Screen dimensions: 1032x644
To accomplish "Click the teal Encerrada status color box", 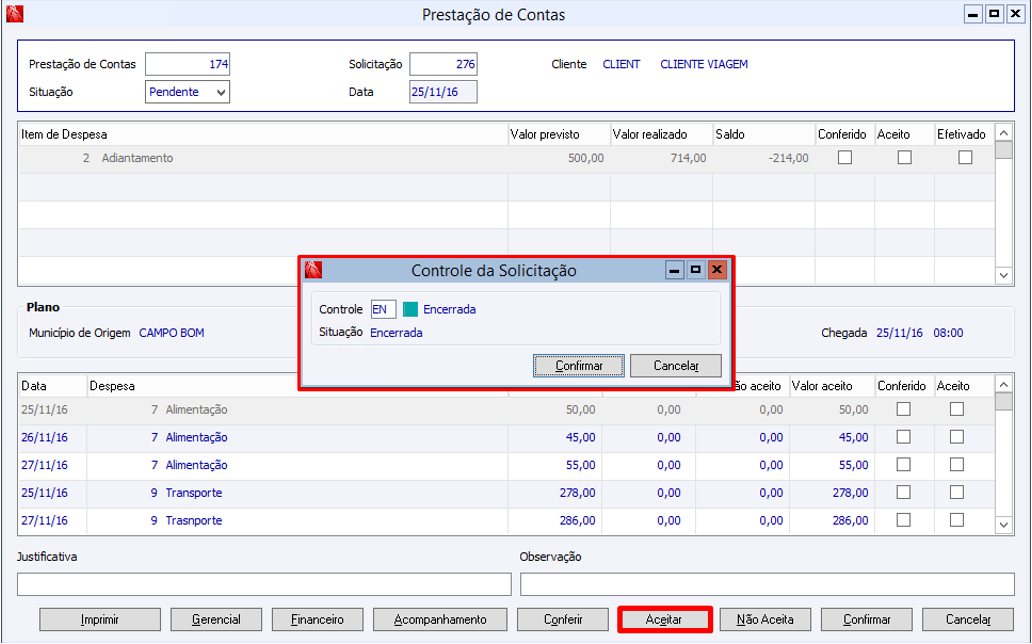I will pos(410,309).
